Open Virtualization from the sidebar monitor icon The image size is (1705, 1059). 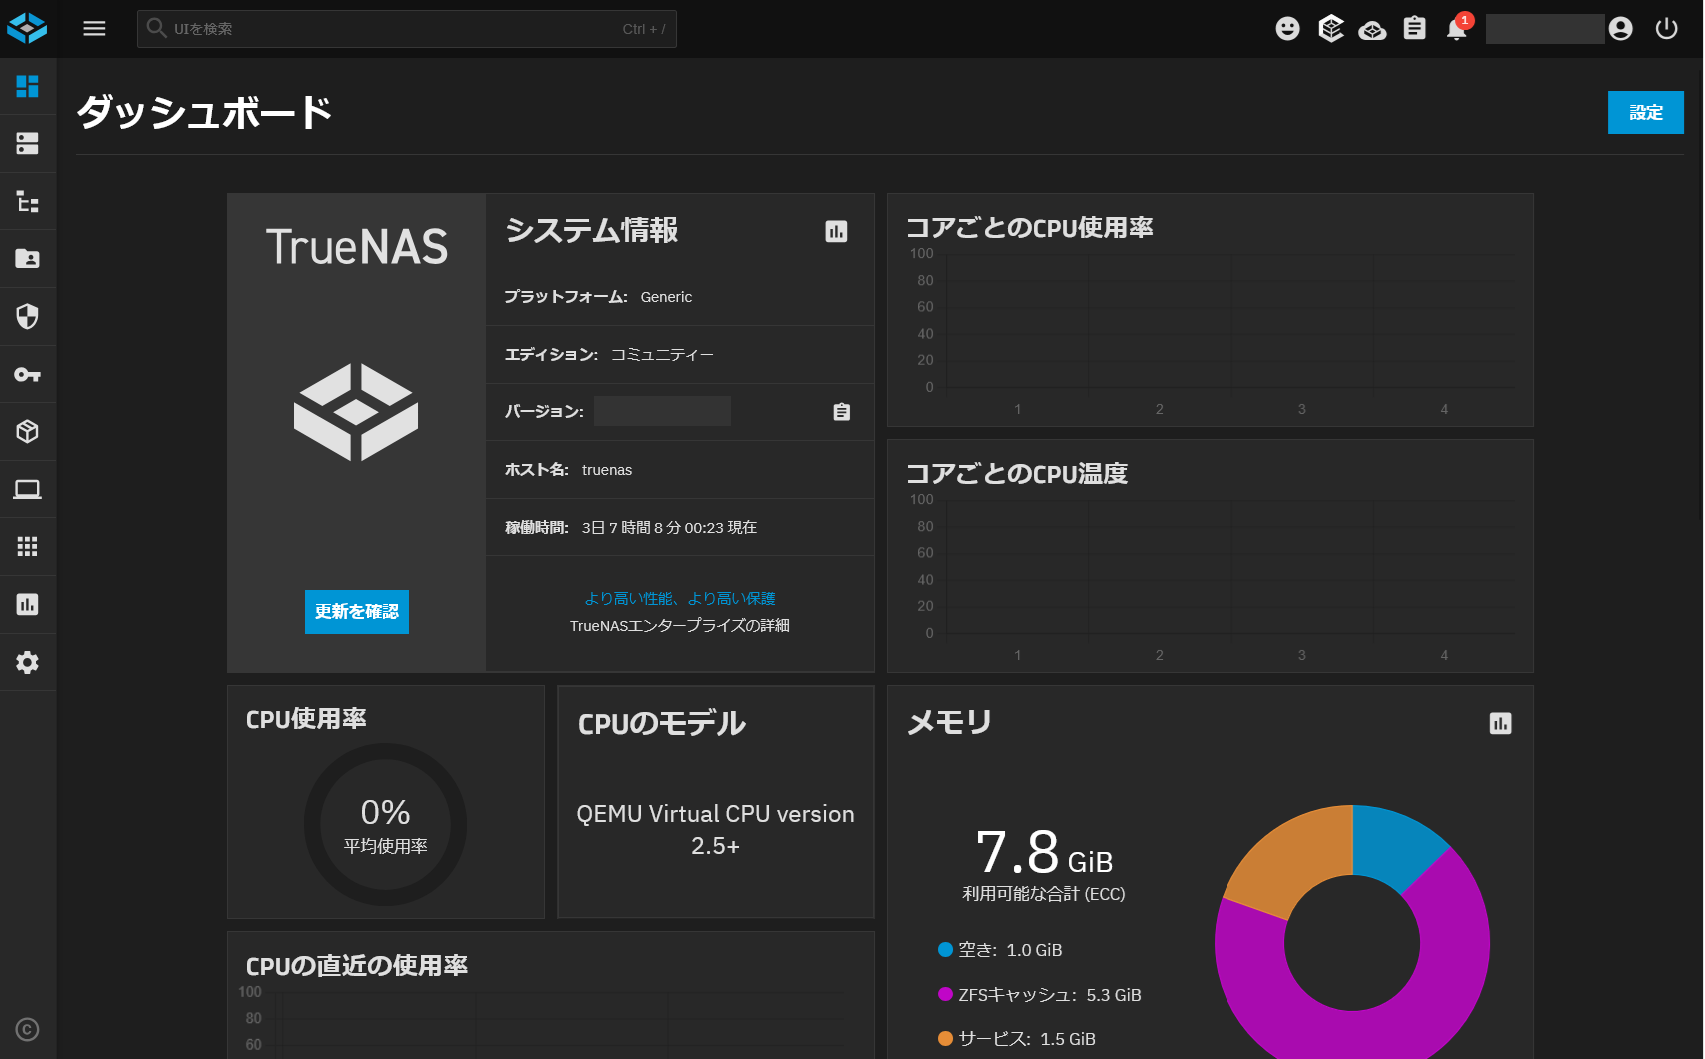(28, 489)
